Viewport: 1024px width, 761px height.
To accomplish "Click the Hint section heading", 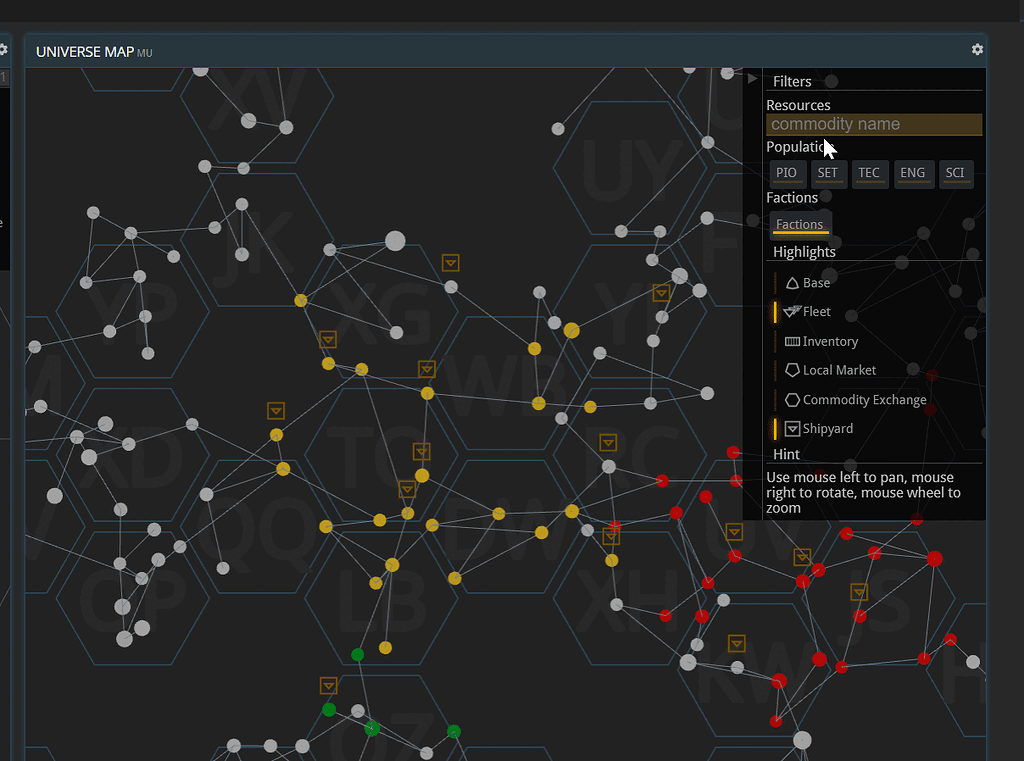I will coord(786,455).
